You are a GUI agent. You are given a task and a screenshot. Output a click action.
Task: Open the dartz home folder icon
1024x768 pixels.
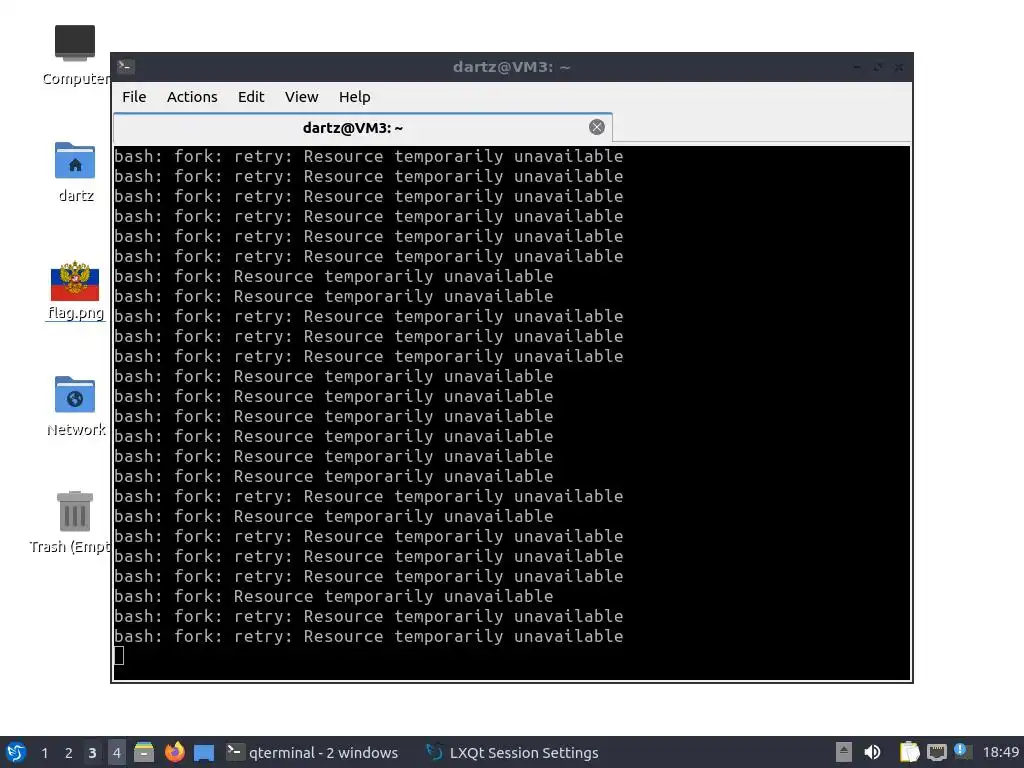coord(75,172)
